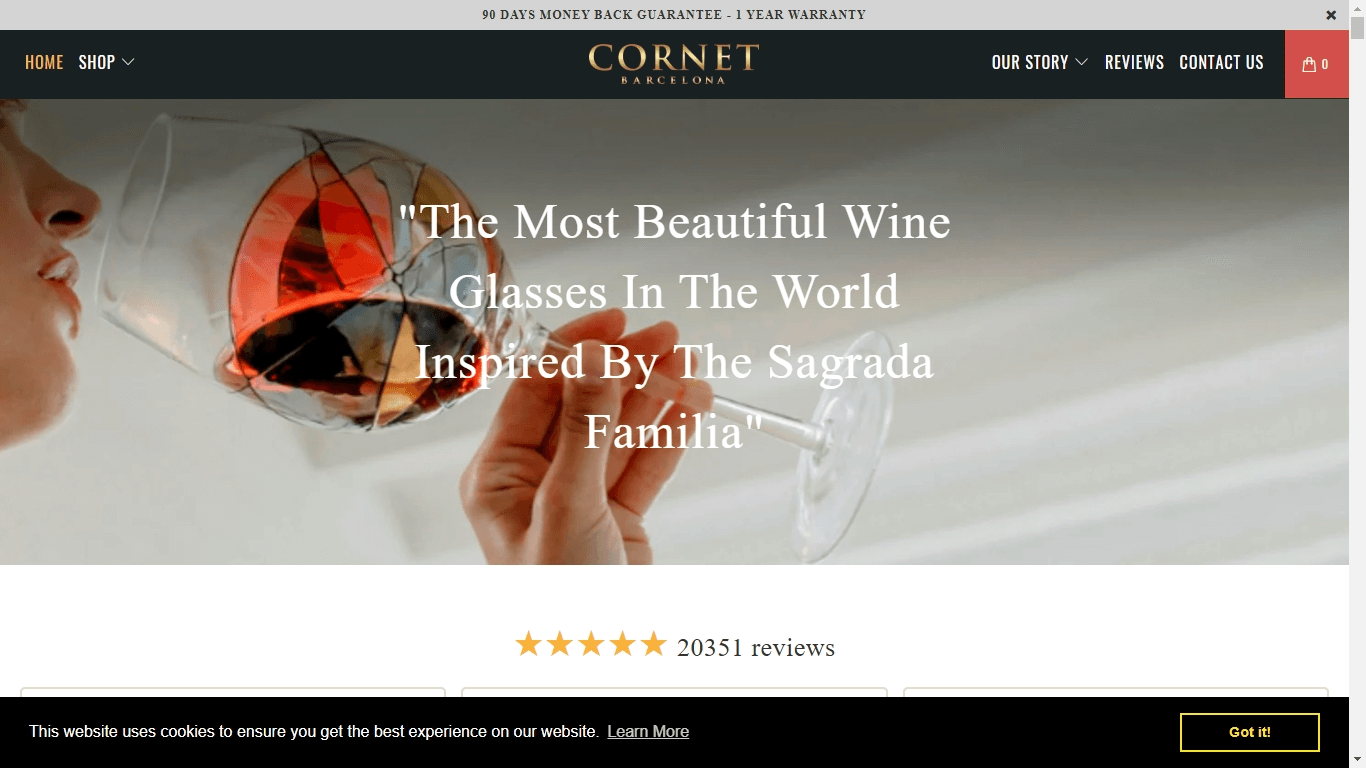Open the shopping cart bag icon
The image size is (1366, 768).
point(1308,64)
